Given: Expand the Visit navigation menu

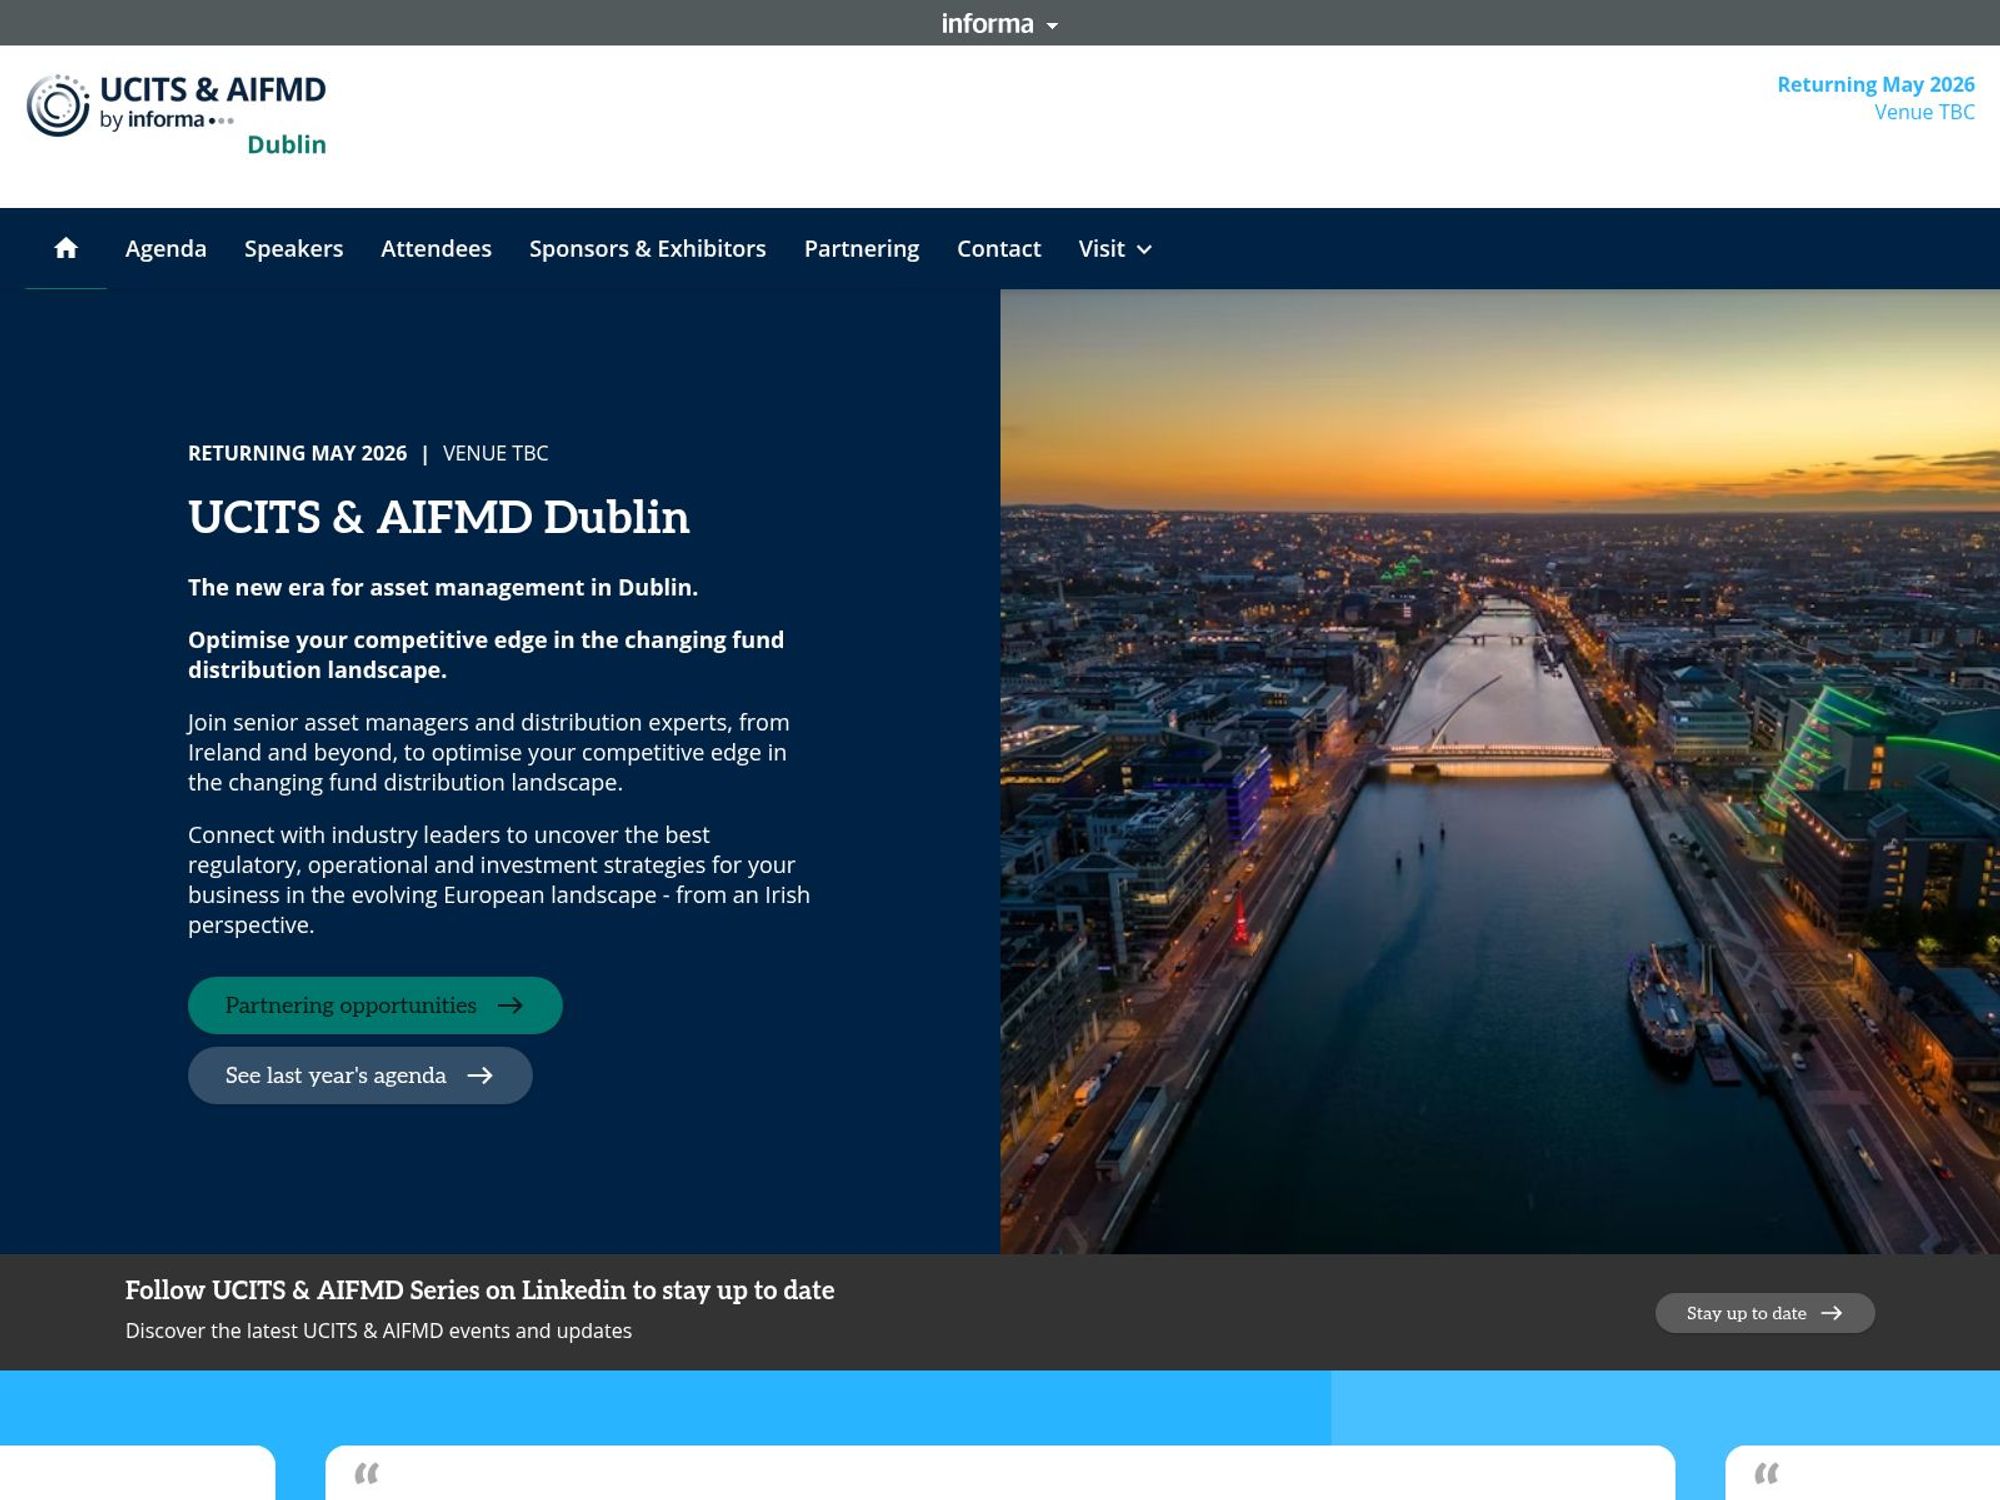Looking at the screenshot, I should pyautogui.click(x=1113, y=249).
